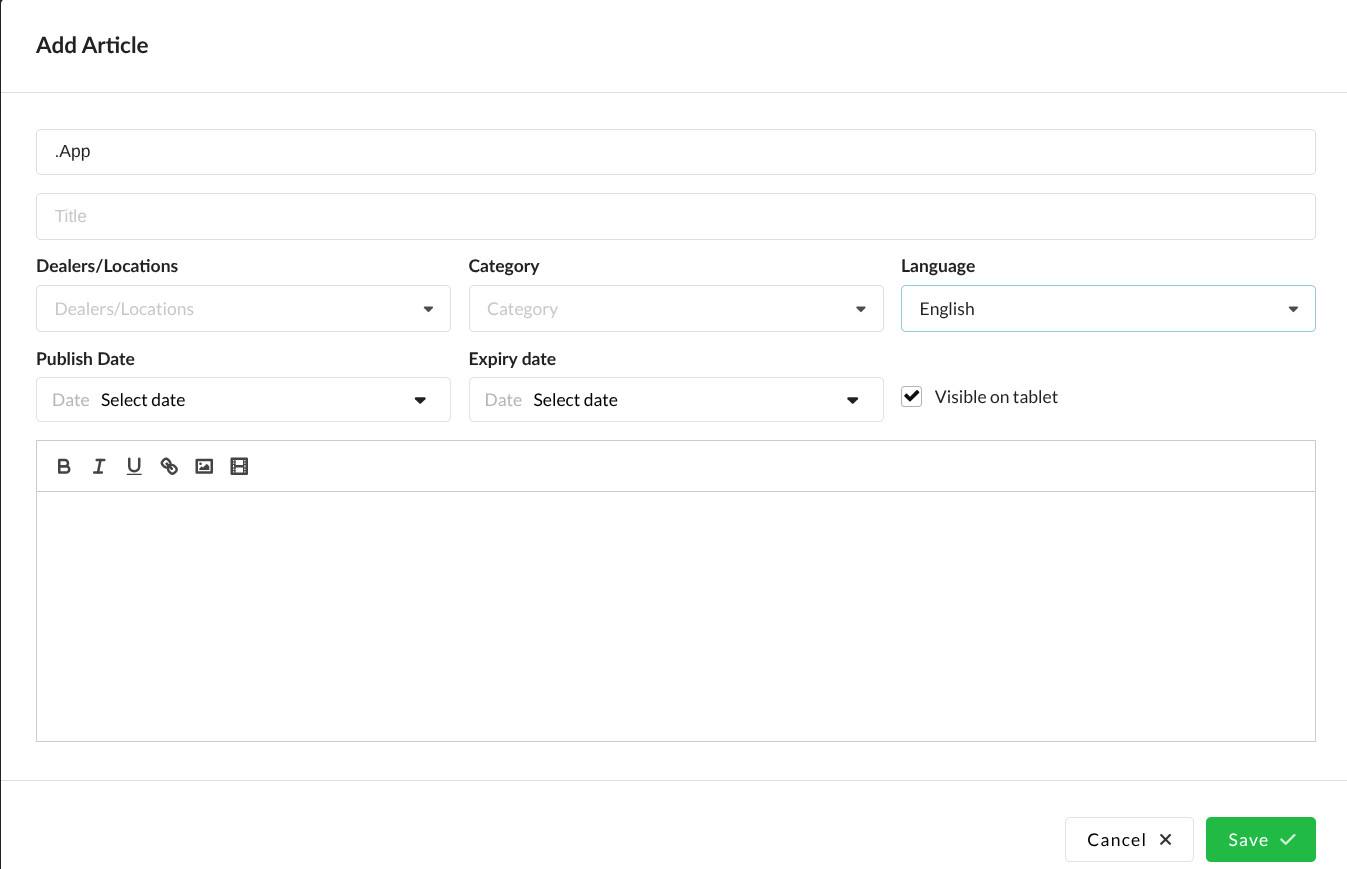Insert an image with the picture icon
The height and width of the screenshot is (869, 1347).
[204, 466]
